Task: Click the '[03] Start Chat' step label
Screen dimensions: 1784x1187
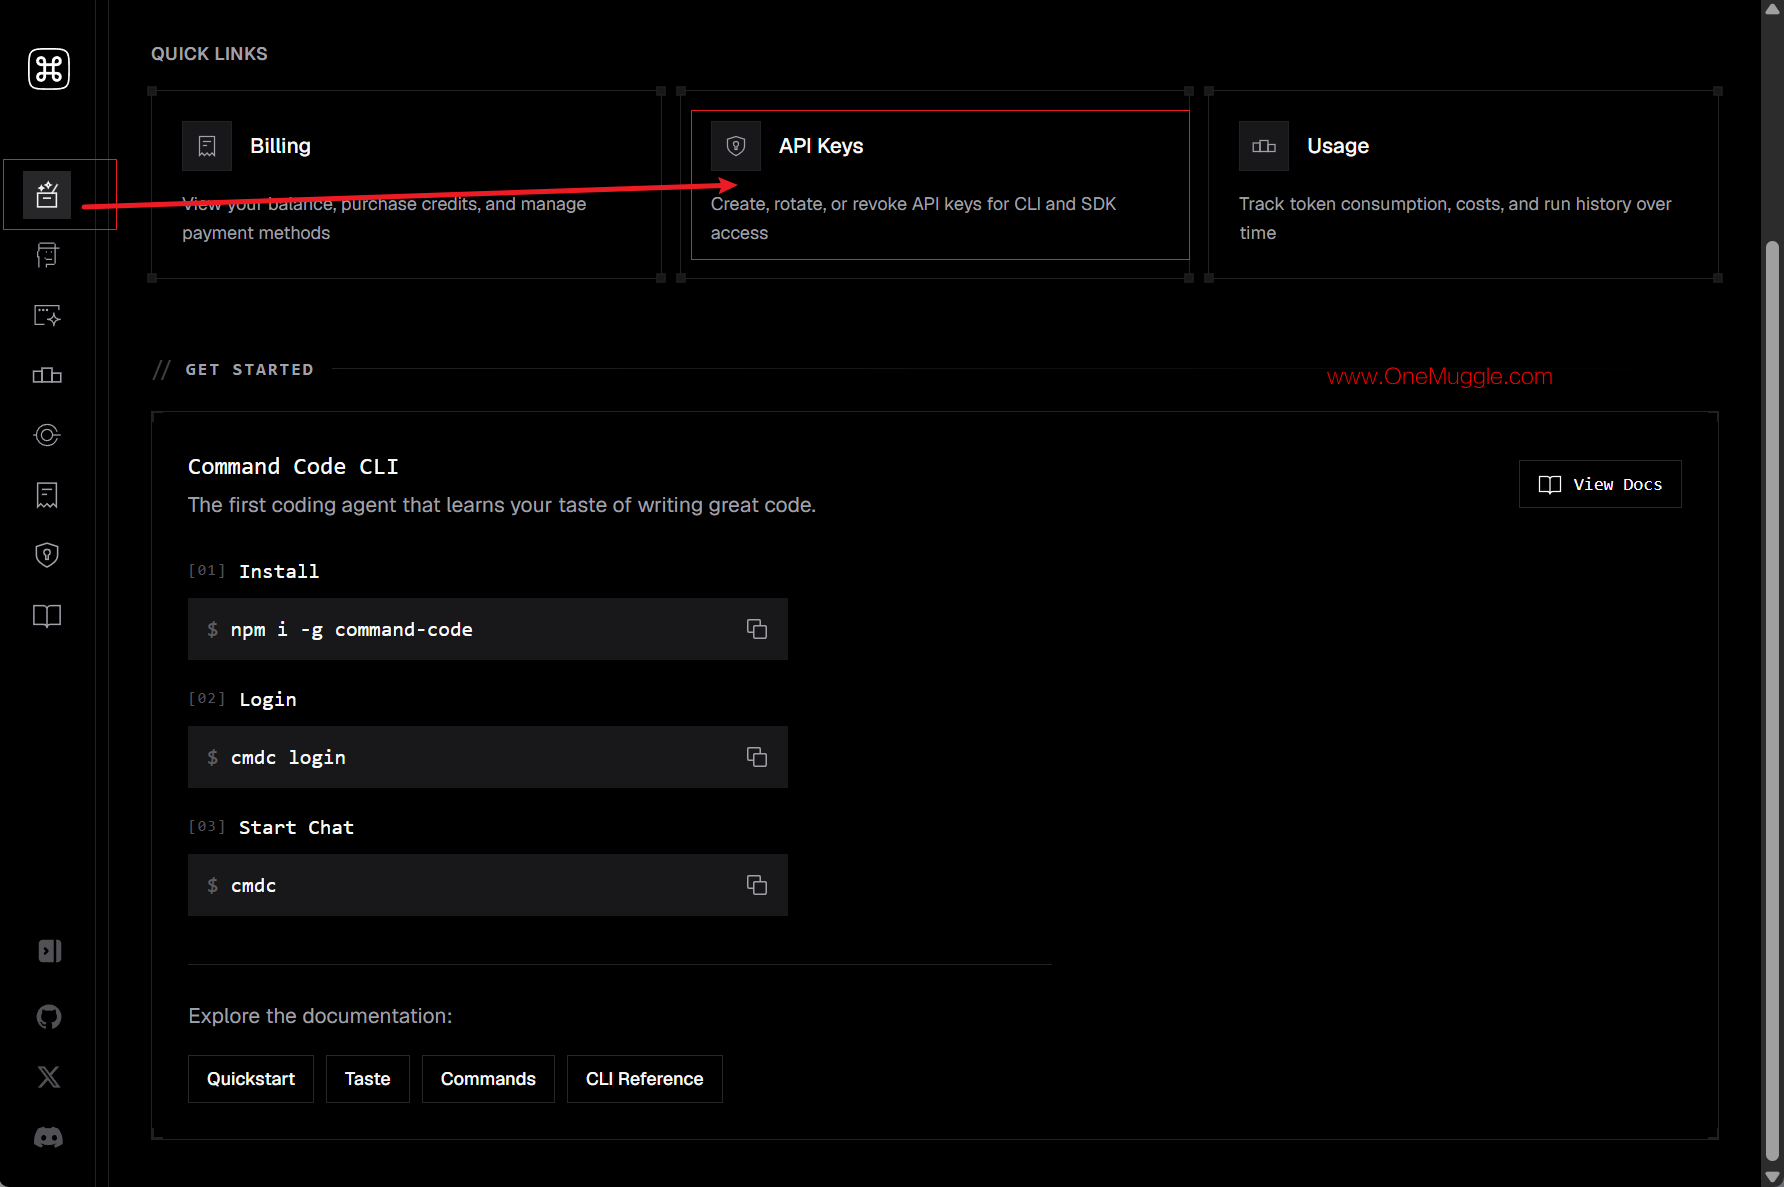Action: point(271,827)
